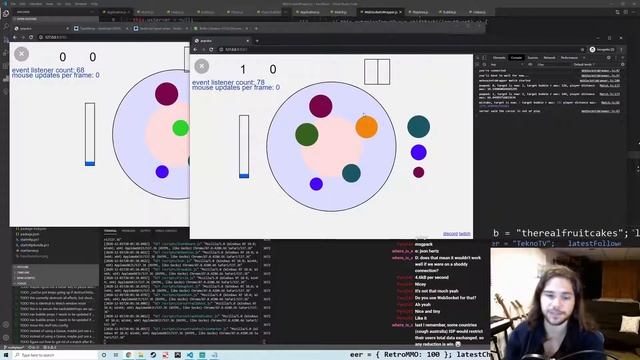The image size is (640, 360).
Task: Open VS Code Explorer in the activity bar
Action: click(6, 13)
